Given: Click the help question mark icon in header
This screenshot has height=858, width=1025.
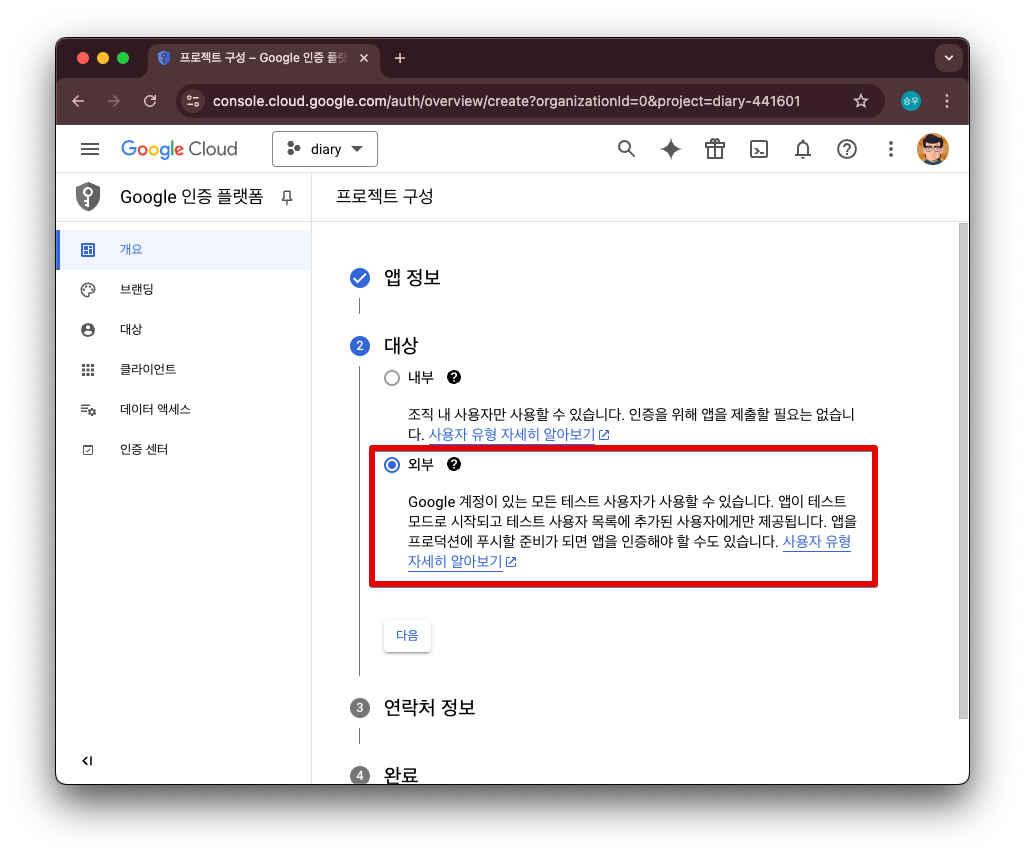Looking at the screenshot, I should pos(847,149).
